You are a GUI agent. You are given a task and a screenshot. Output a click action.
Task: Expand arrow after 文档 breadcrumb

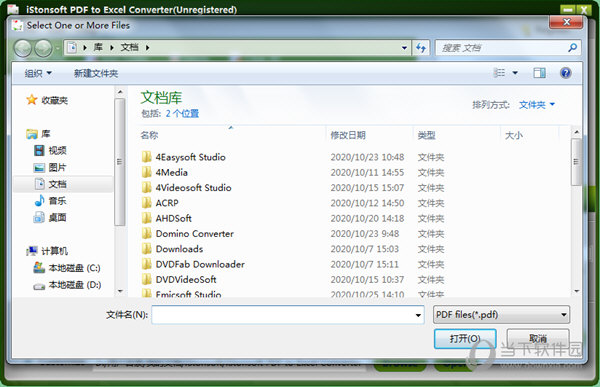pos(147,48)
